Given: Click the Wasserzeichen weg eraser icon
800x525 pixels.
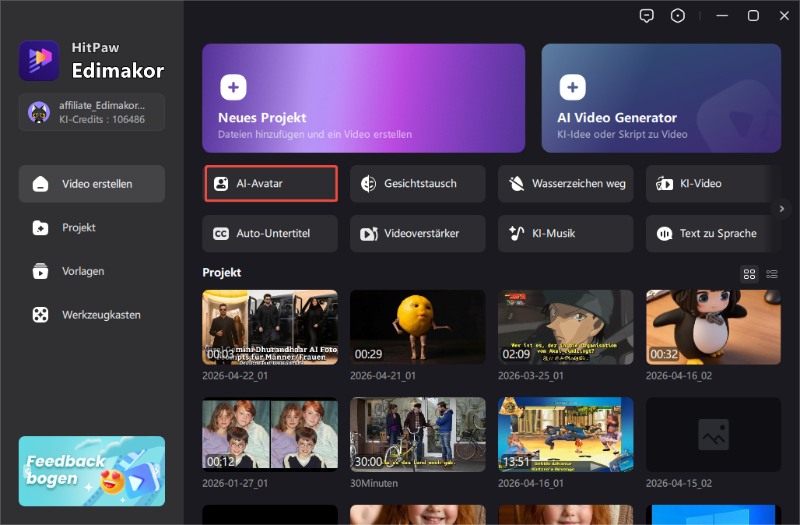Looking at the screenshot, I should 516,184.
